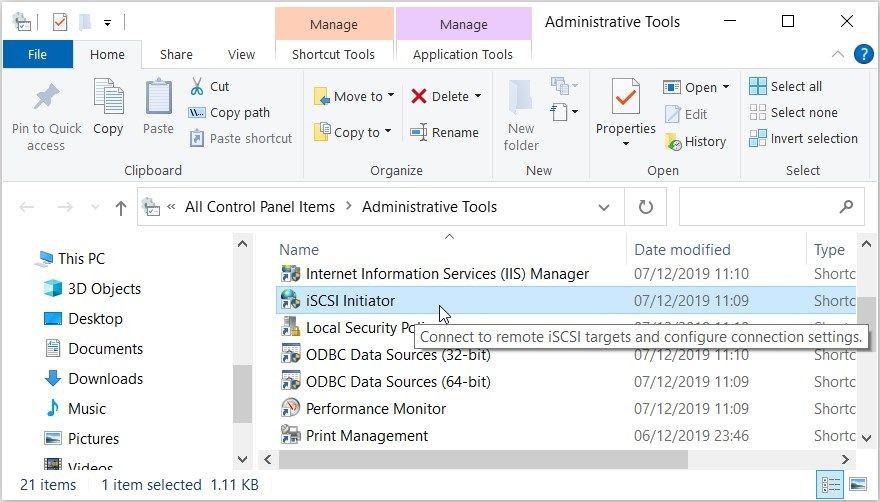Viewport: 880px width, 502px height.
Task: Click the search magnifier icon
Action: pyautogui.click(x=846, y=207)
